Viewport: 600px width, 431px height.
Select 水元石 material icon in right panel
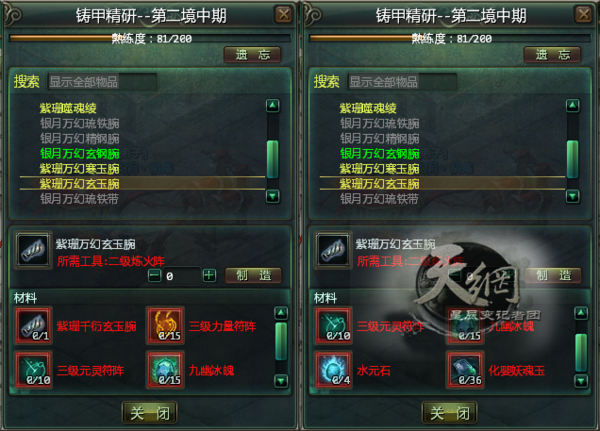(x=333, y=370)
